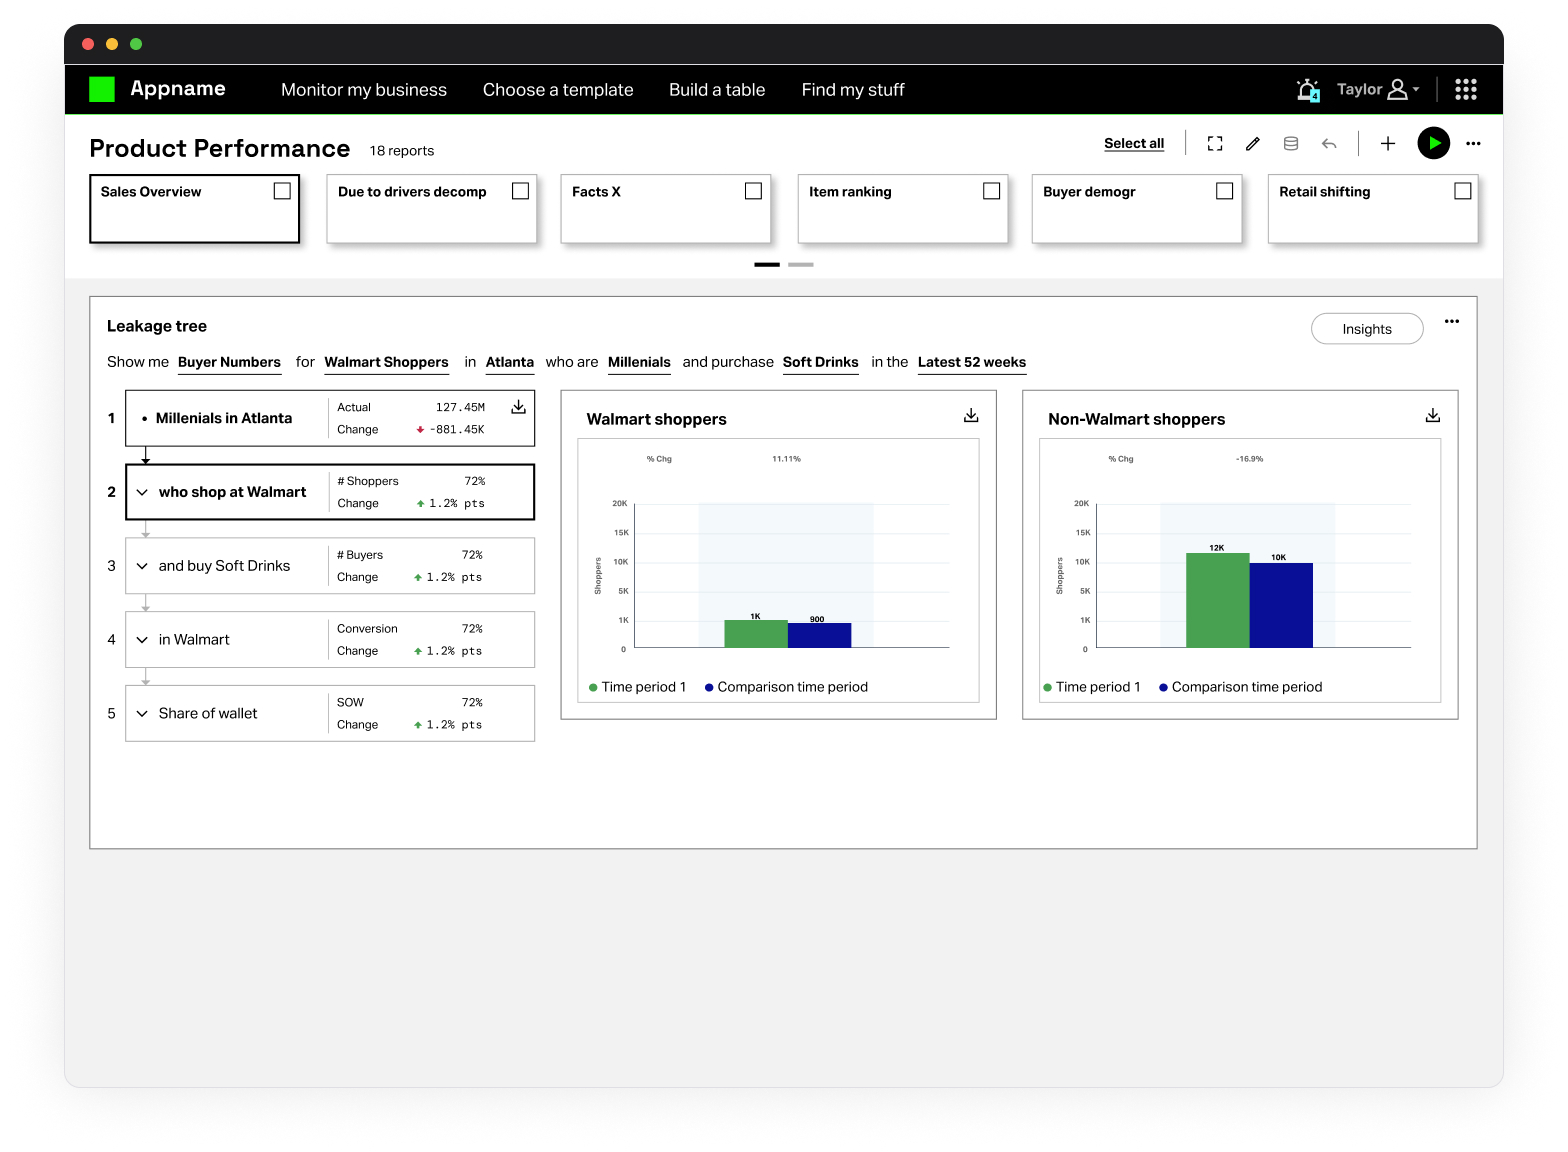Tick the Sales Overview checkbox
1568x1152 pixels.
click(x=282, y=191)
